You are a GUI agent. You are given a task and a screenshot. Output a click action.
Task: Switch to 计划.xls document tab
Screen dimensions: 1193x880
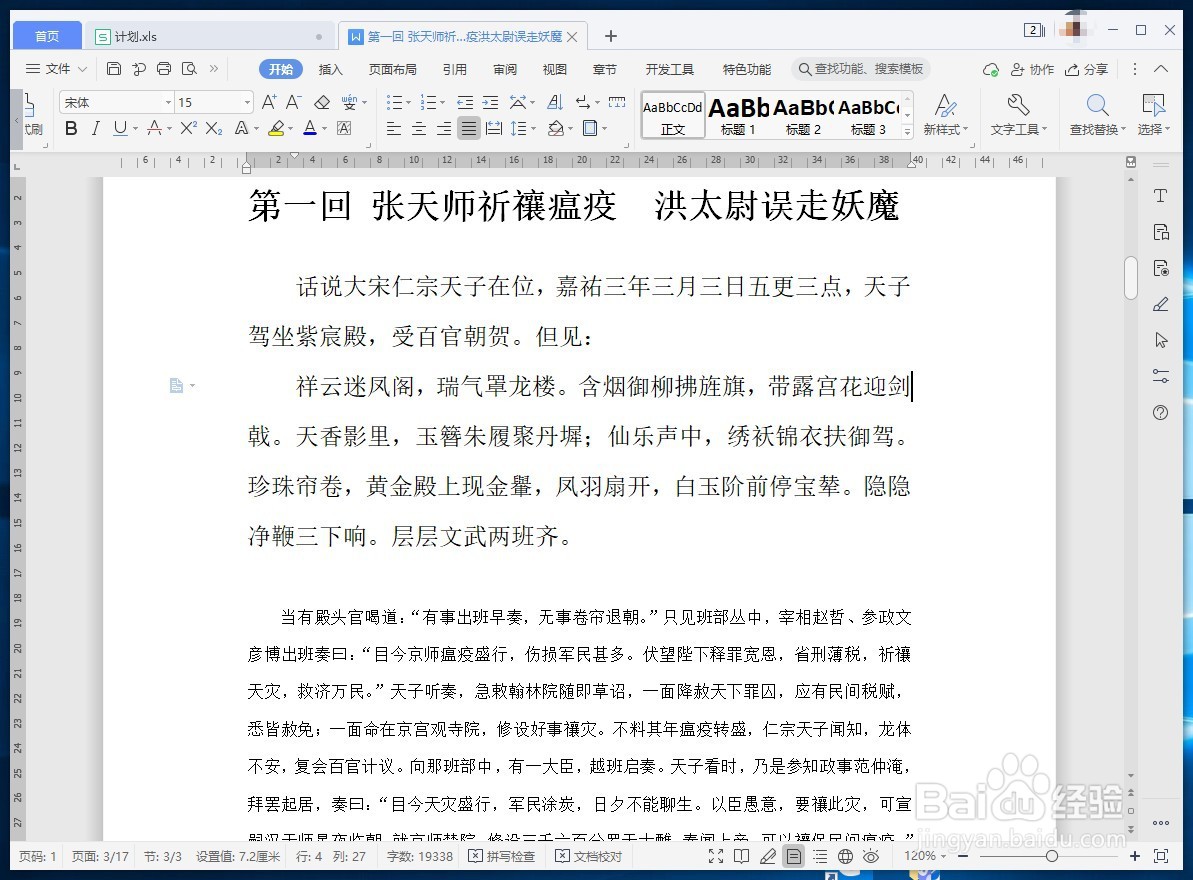tap(208, 37)
